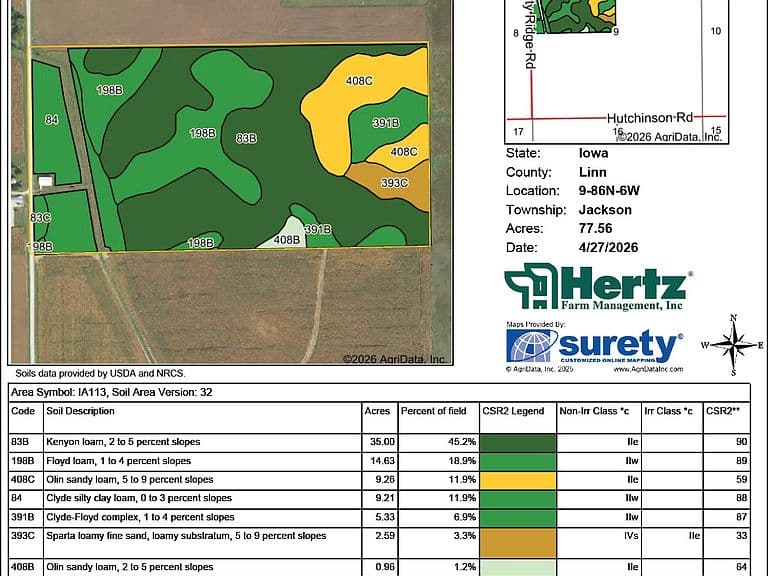Click the 2.59 acres value
This screenshot has height=576, width=768.
385,536
